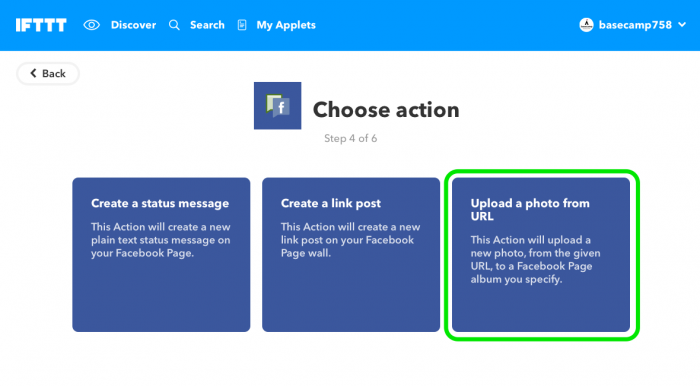Choose the Create a status message action
Viewport: 700px width, 386px height.
coord(161,255)
